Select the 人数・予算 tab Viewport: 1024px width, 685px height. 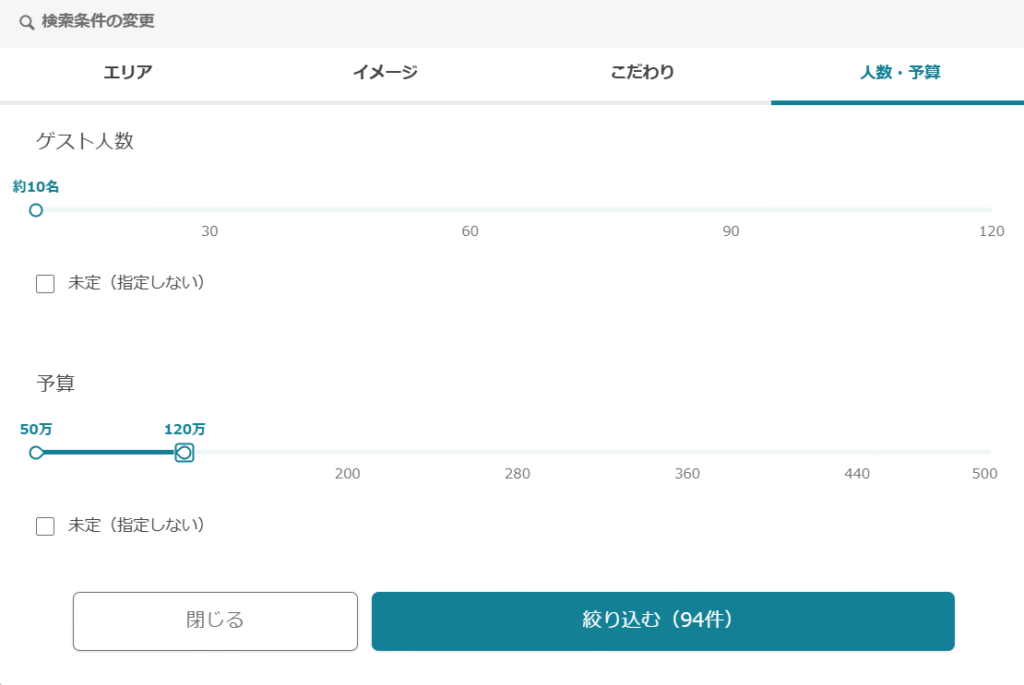[899, 72]
